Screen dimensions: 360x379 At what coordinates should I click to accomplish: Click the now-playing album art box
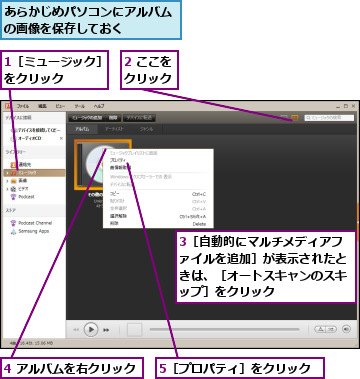(x=134, y=330)
